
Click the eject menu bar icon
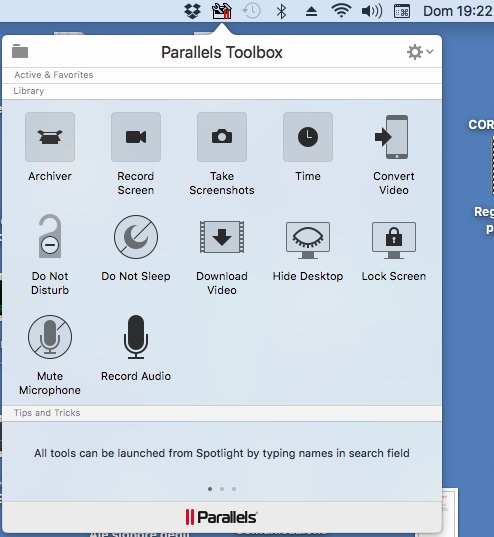tap(311, 11)
